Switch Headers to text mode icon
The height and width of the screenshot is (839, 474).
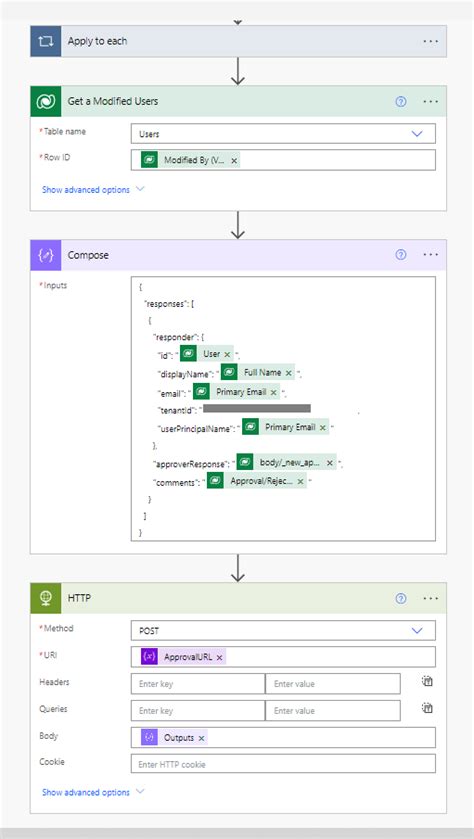(x=427, y=681)
